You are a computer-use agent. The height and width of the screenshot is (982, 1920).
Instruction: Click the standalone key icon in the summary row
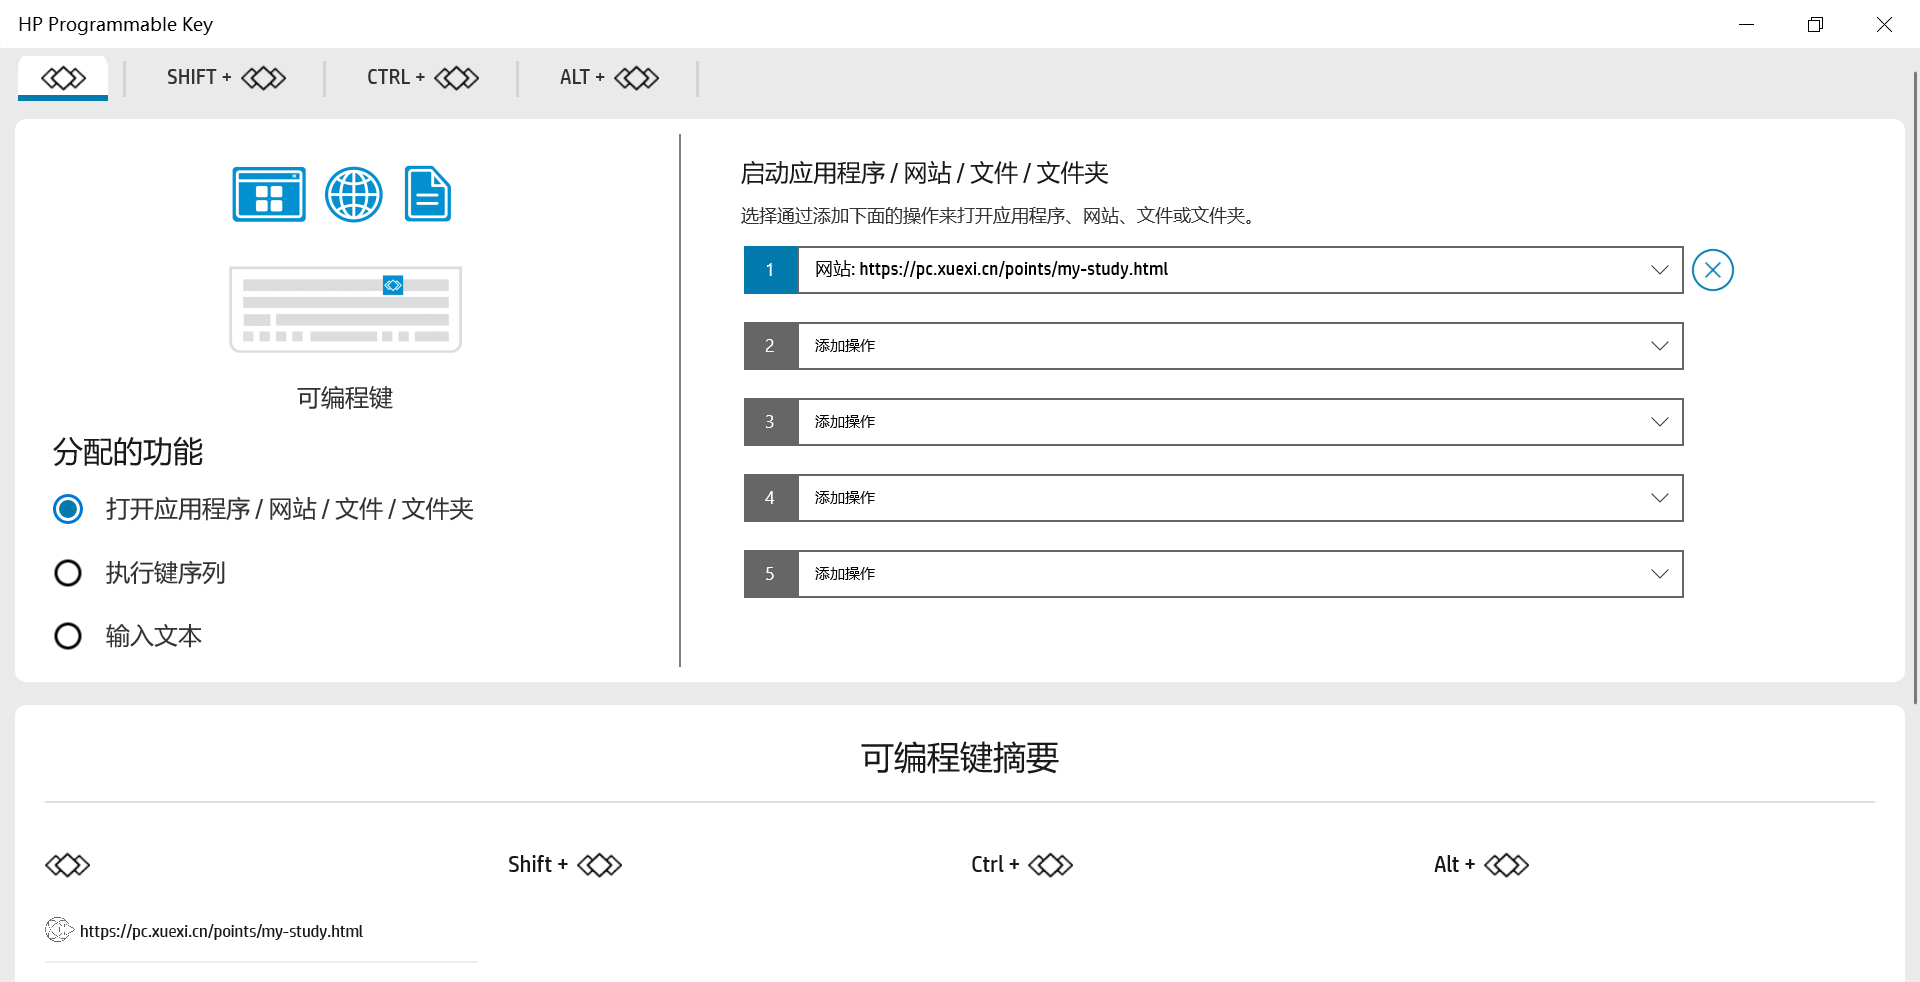pos(67,864)
